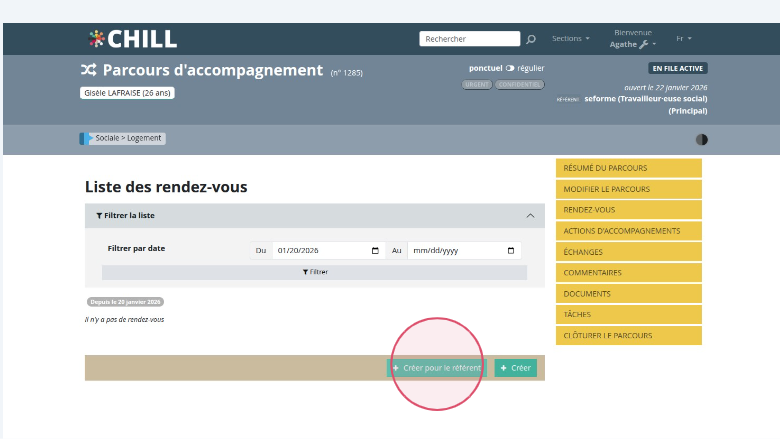Screen dimensions: 780x439
Task: Click the magnifying glass search icon
Action: [531, 40]
